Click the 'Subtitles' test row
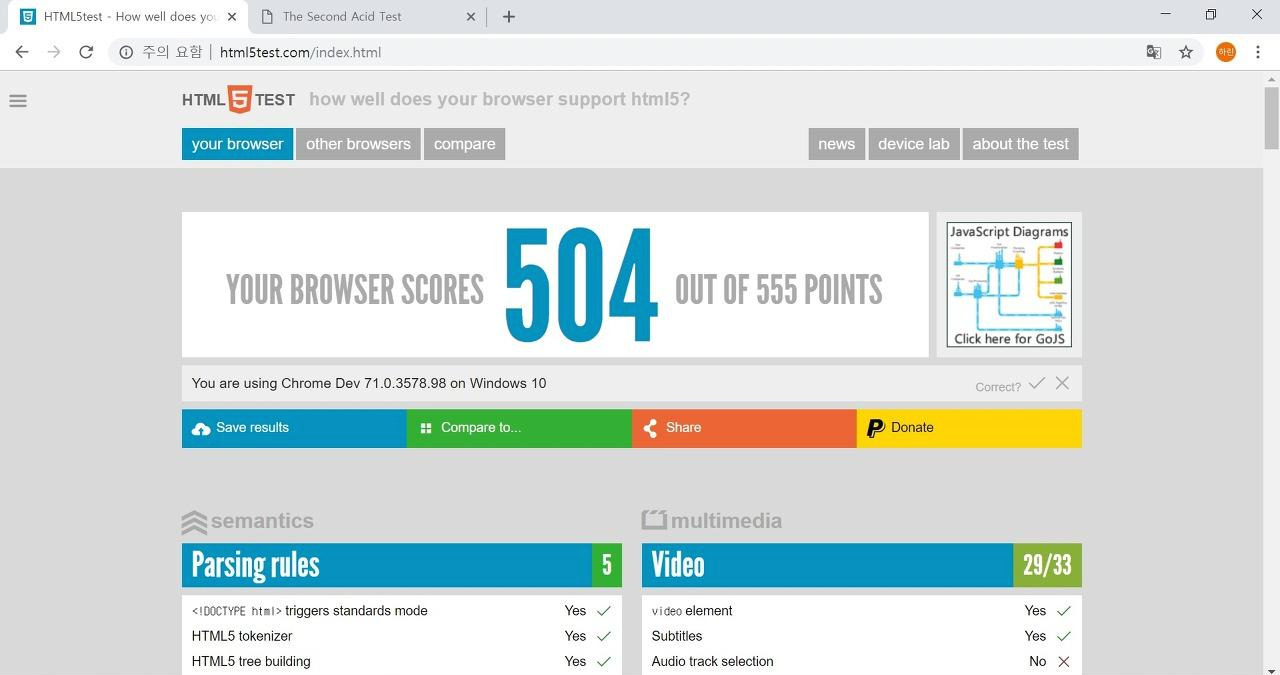This screenshot has width=1280, height=675. click(x=862, y=636)
